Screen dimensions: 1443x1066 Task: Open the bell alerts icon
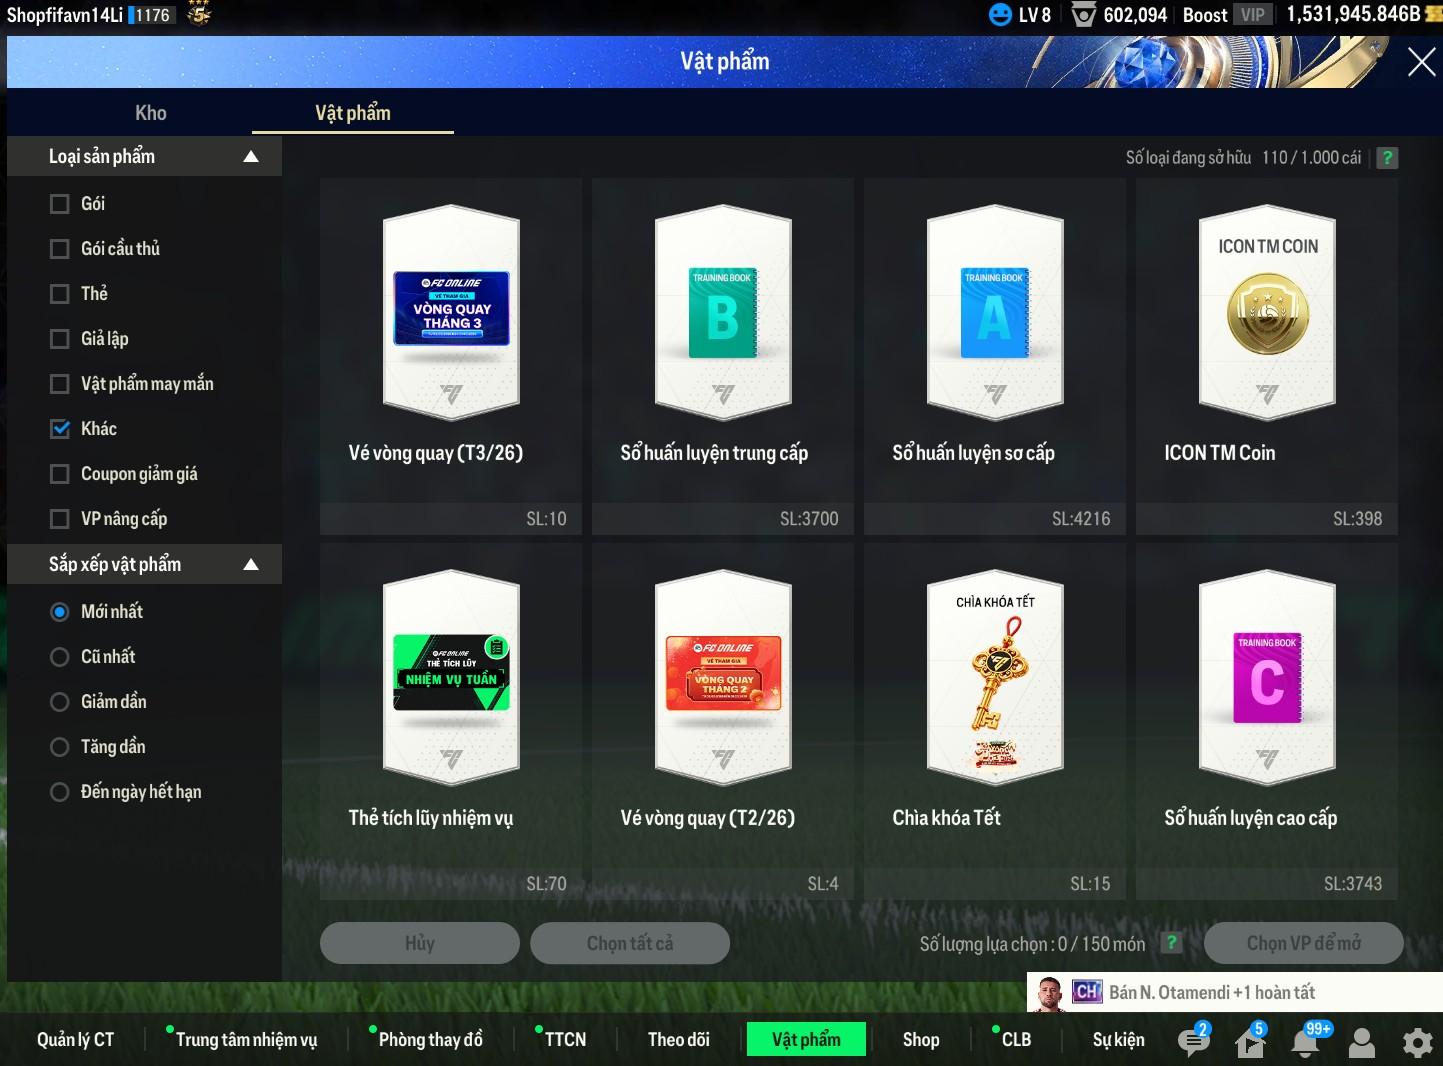(1306, 1041)
